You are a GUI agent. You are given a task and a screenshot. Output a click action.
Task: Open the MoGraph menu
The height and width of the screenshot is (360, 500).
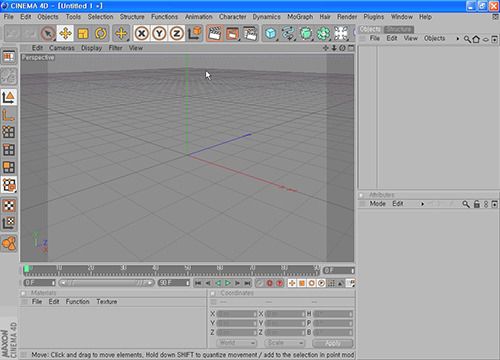300,17
